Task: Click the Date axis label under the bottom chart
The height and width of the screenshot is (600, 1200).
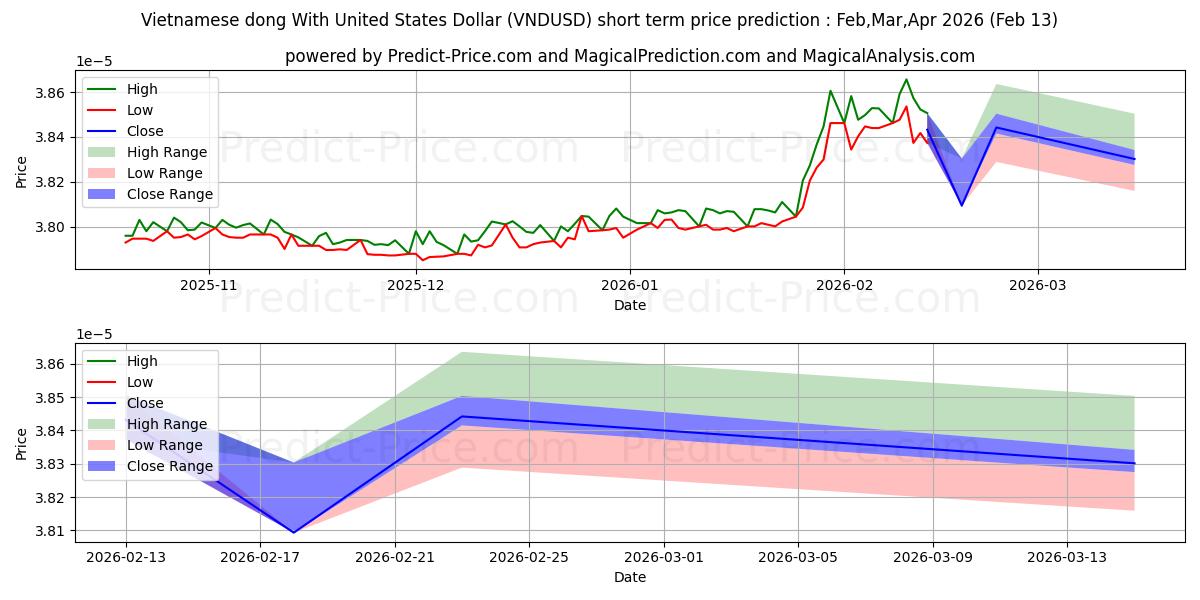Action: tap(630, 577)
